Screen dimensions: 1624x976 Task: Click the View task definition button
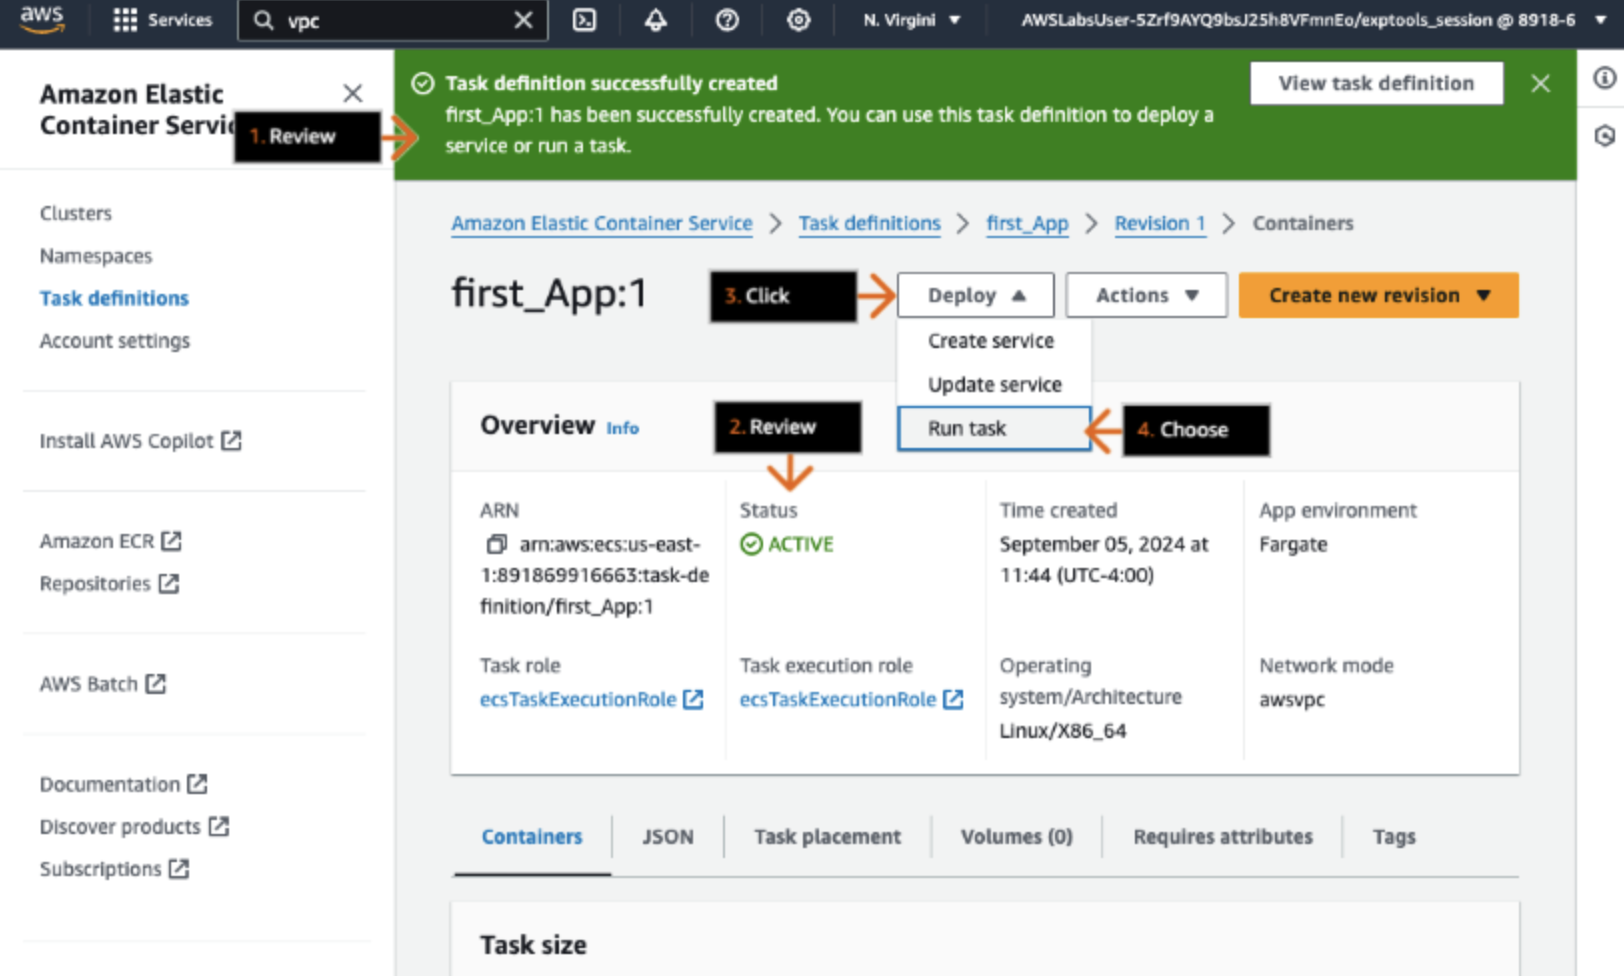1376,83
